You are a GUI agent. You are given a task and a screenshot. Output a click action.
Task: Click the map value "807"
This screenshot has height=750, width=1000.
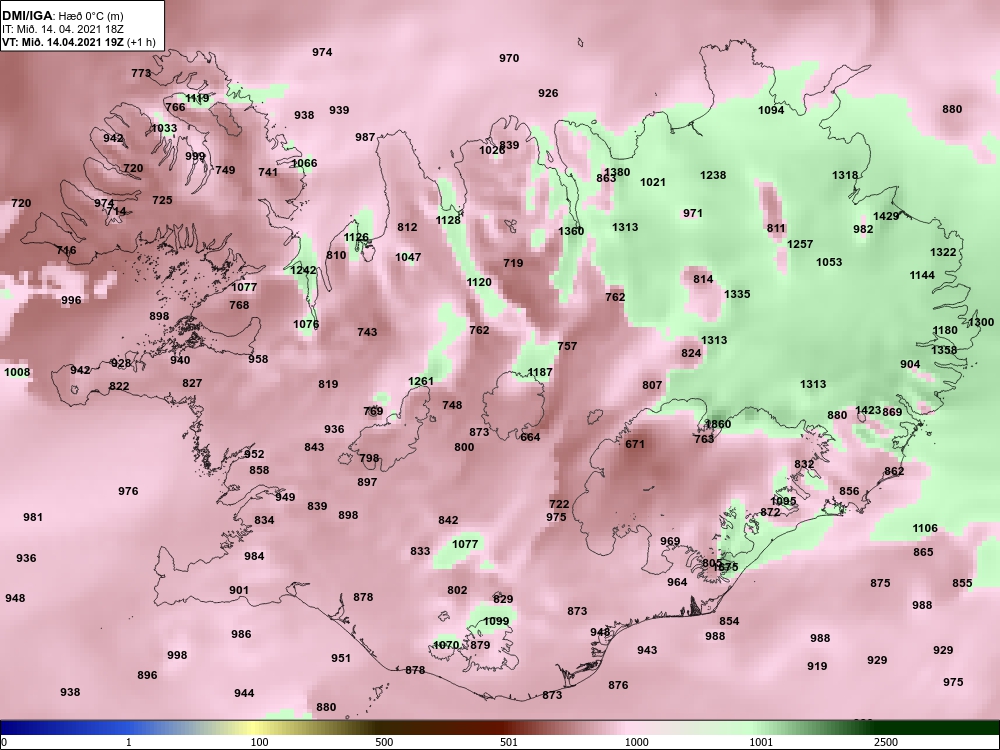[652, 385]
